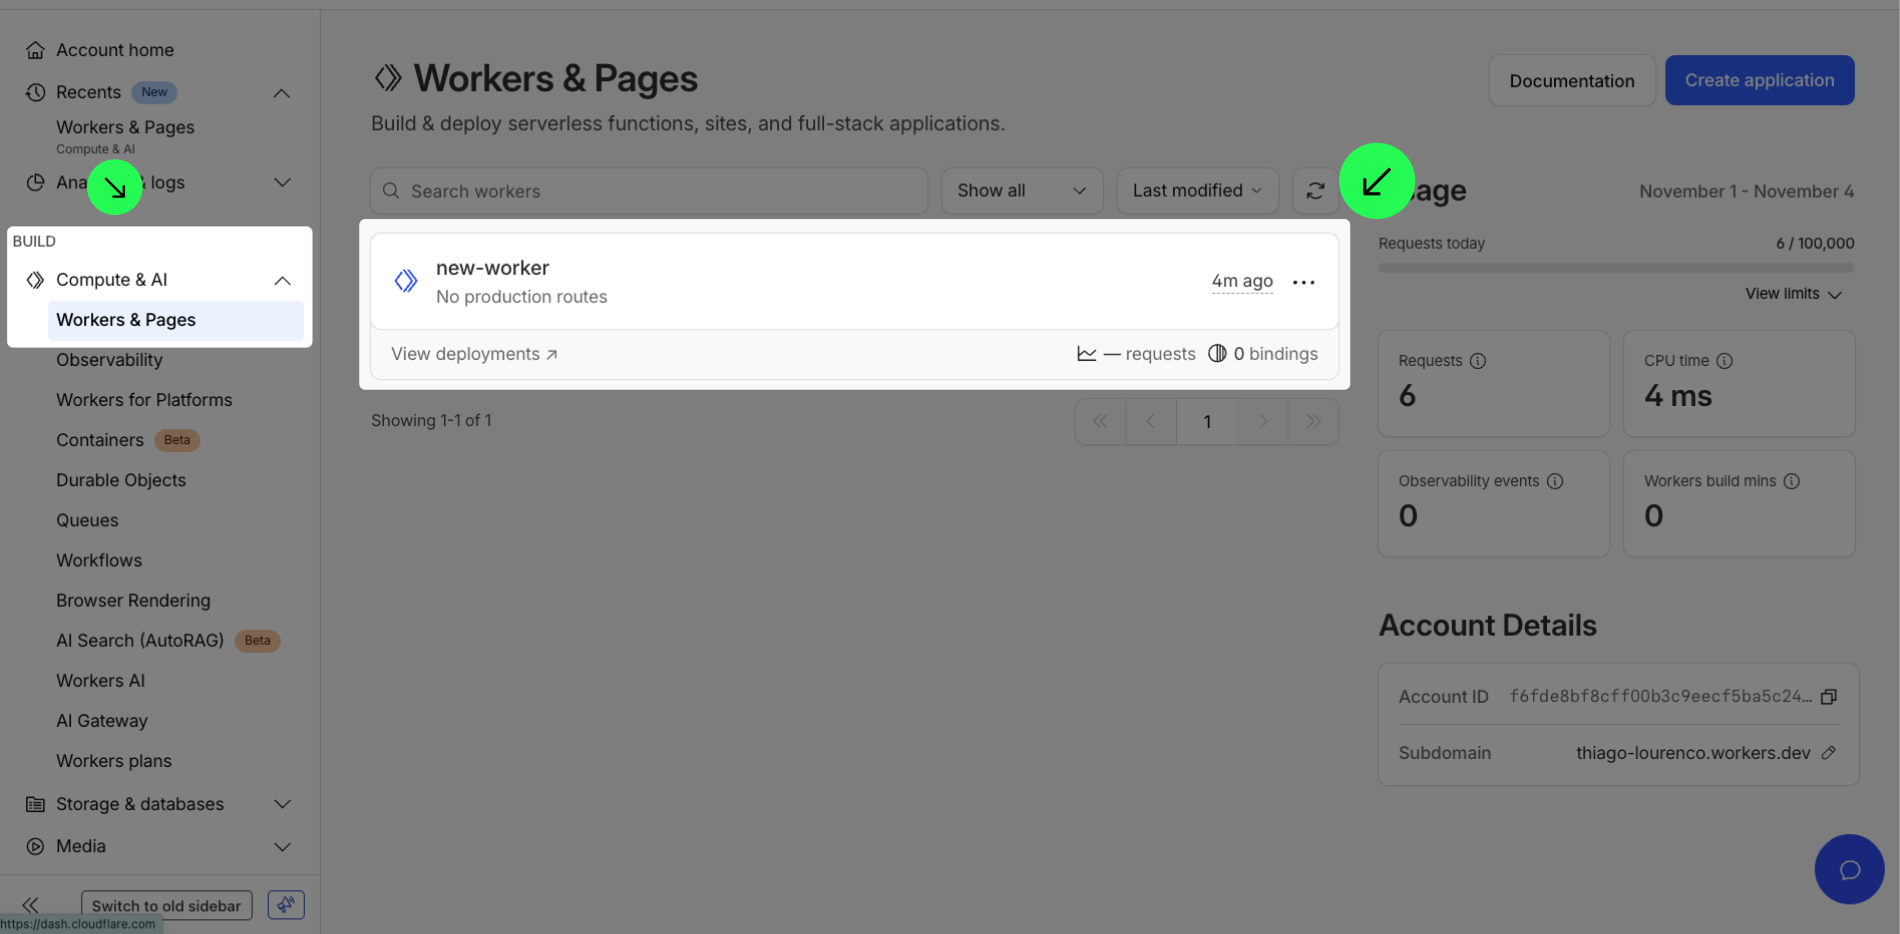Click the Documentation button
Viewport: 1900px width, 934px height.
[1572, 80]
